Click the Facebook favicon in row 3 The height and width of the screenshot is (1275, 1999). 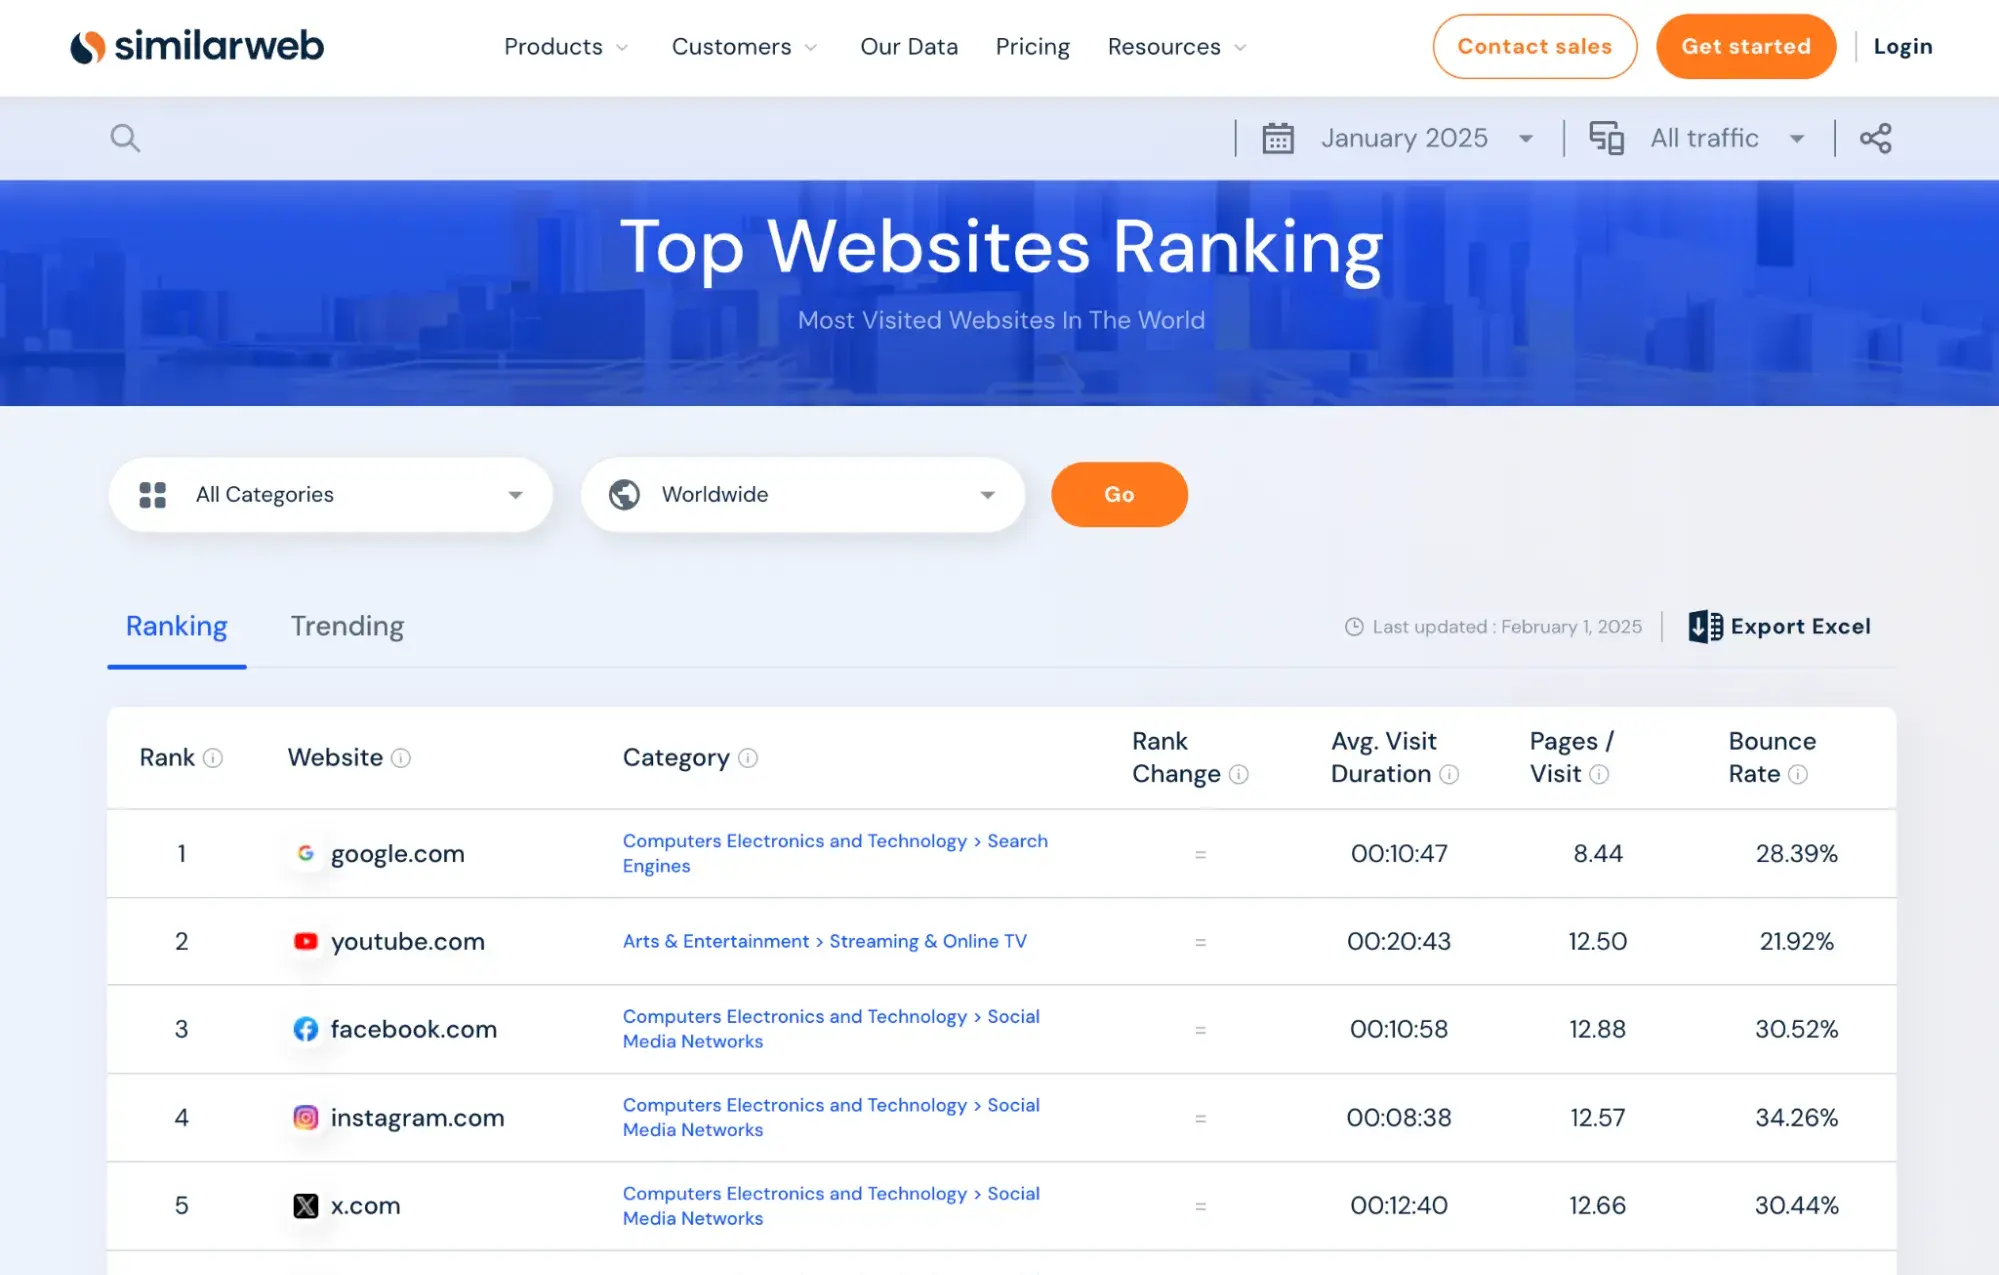(306, 1029)
